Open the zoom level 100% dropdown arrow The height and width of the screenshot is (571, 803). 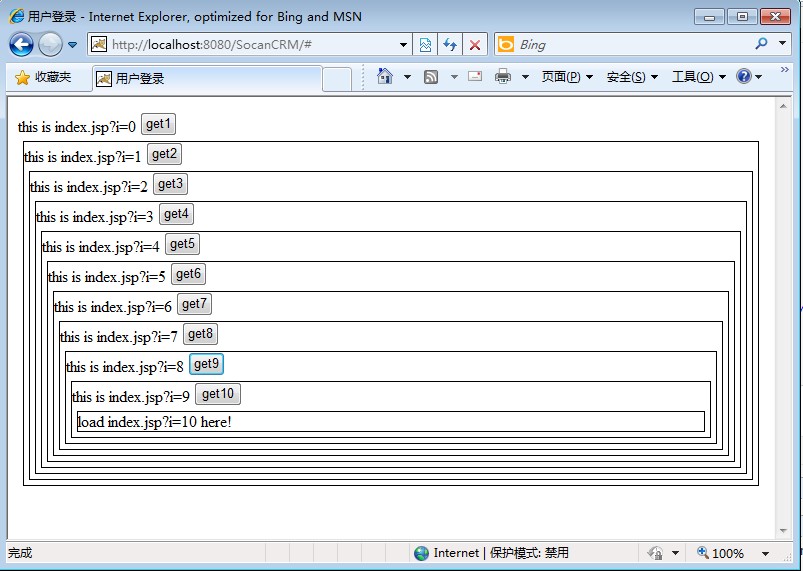pos(766,553)
